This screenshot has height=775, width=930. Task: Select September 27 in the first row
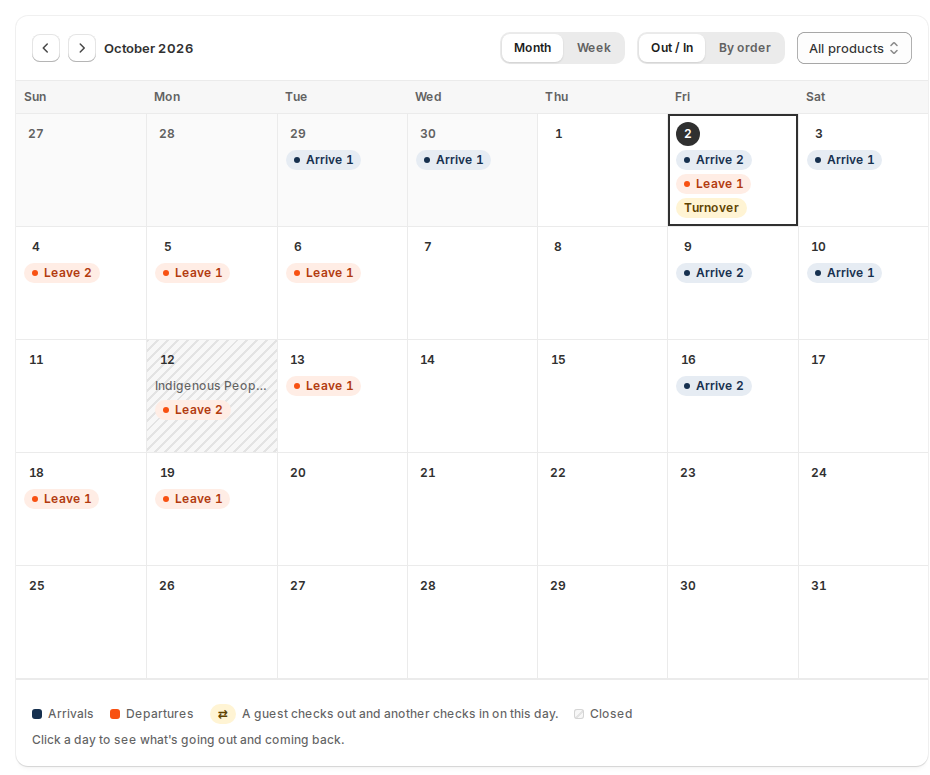tap(81, 170)
